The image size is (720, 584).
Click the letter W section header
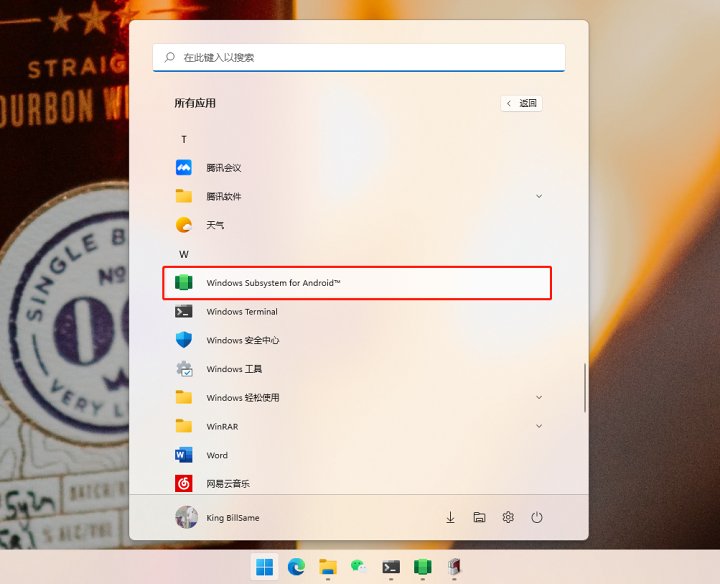click(184, 254)
